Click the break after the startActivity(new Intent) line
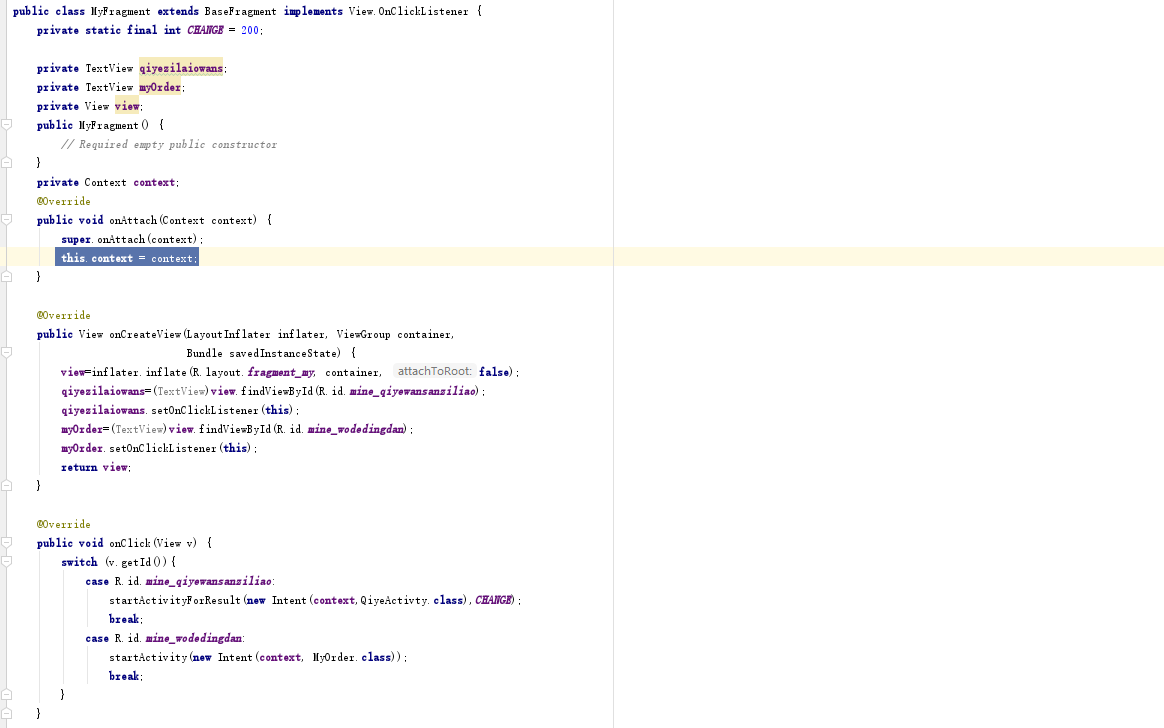This screenshot has width=1164, height=728. (125, 676)
